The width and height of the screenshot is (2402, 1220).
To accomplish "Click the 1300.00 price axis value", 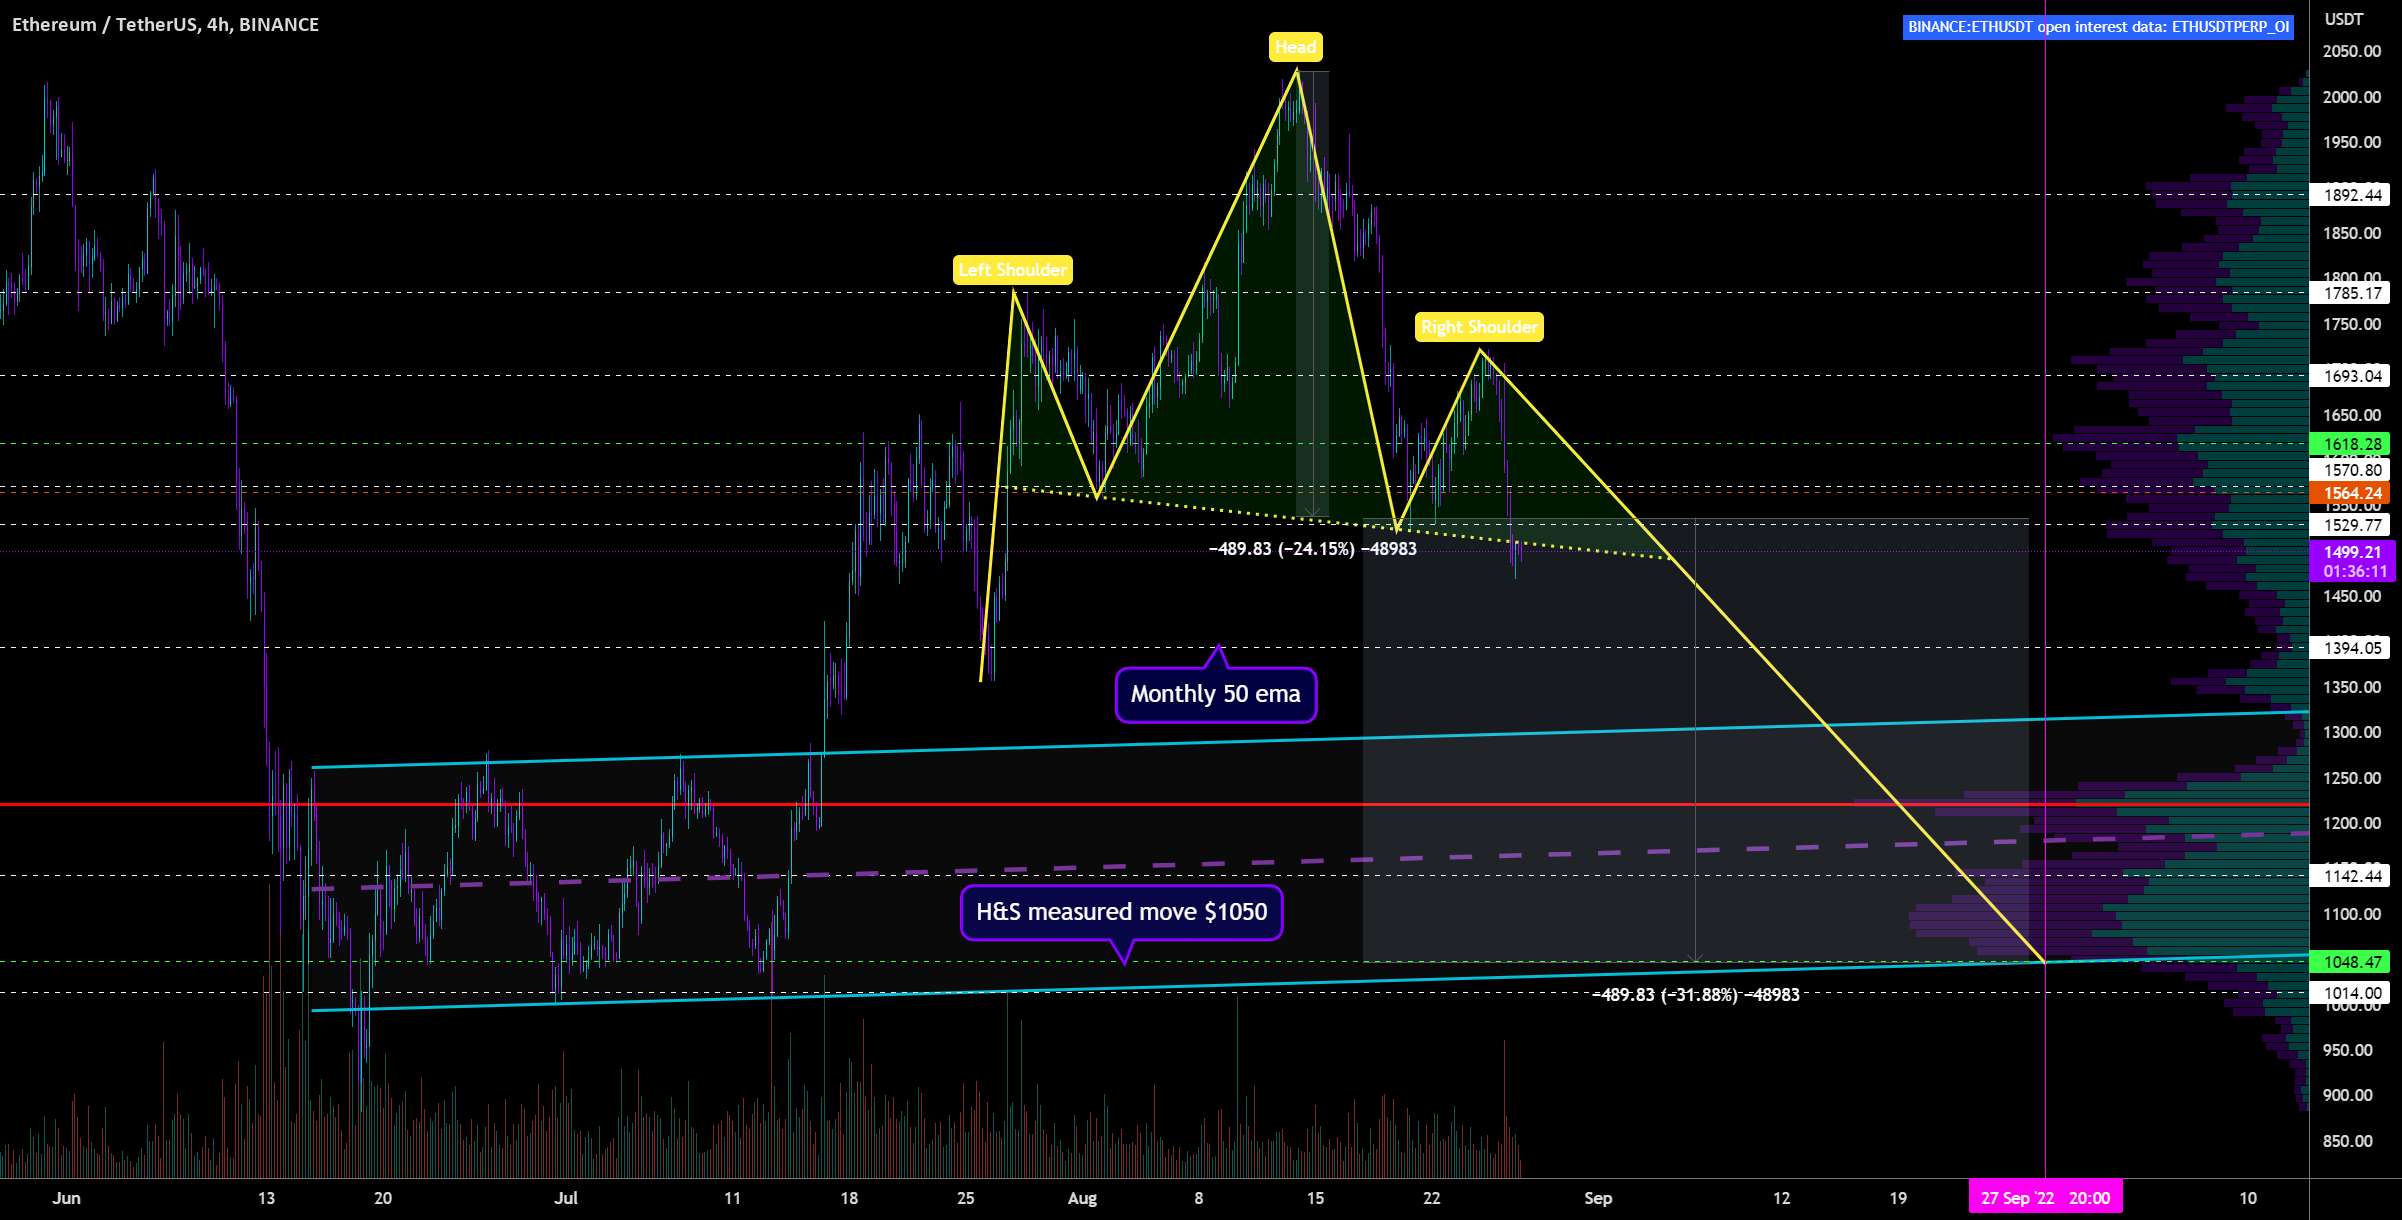I will coord(2352,732).
